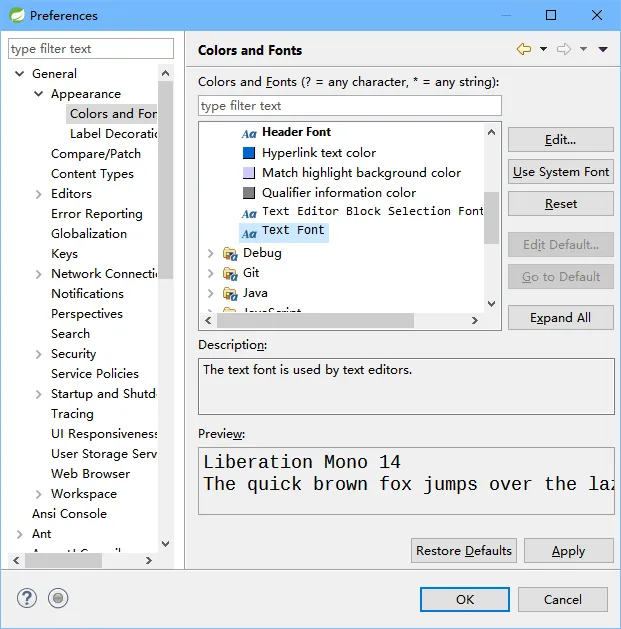Open Perspectives preferences
Viewport: 621px width, 629px height.
coord(87,314)
